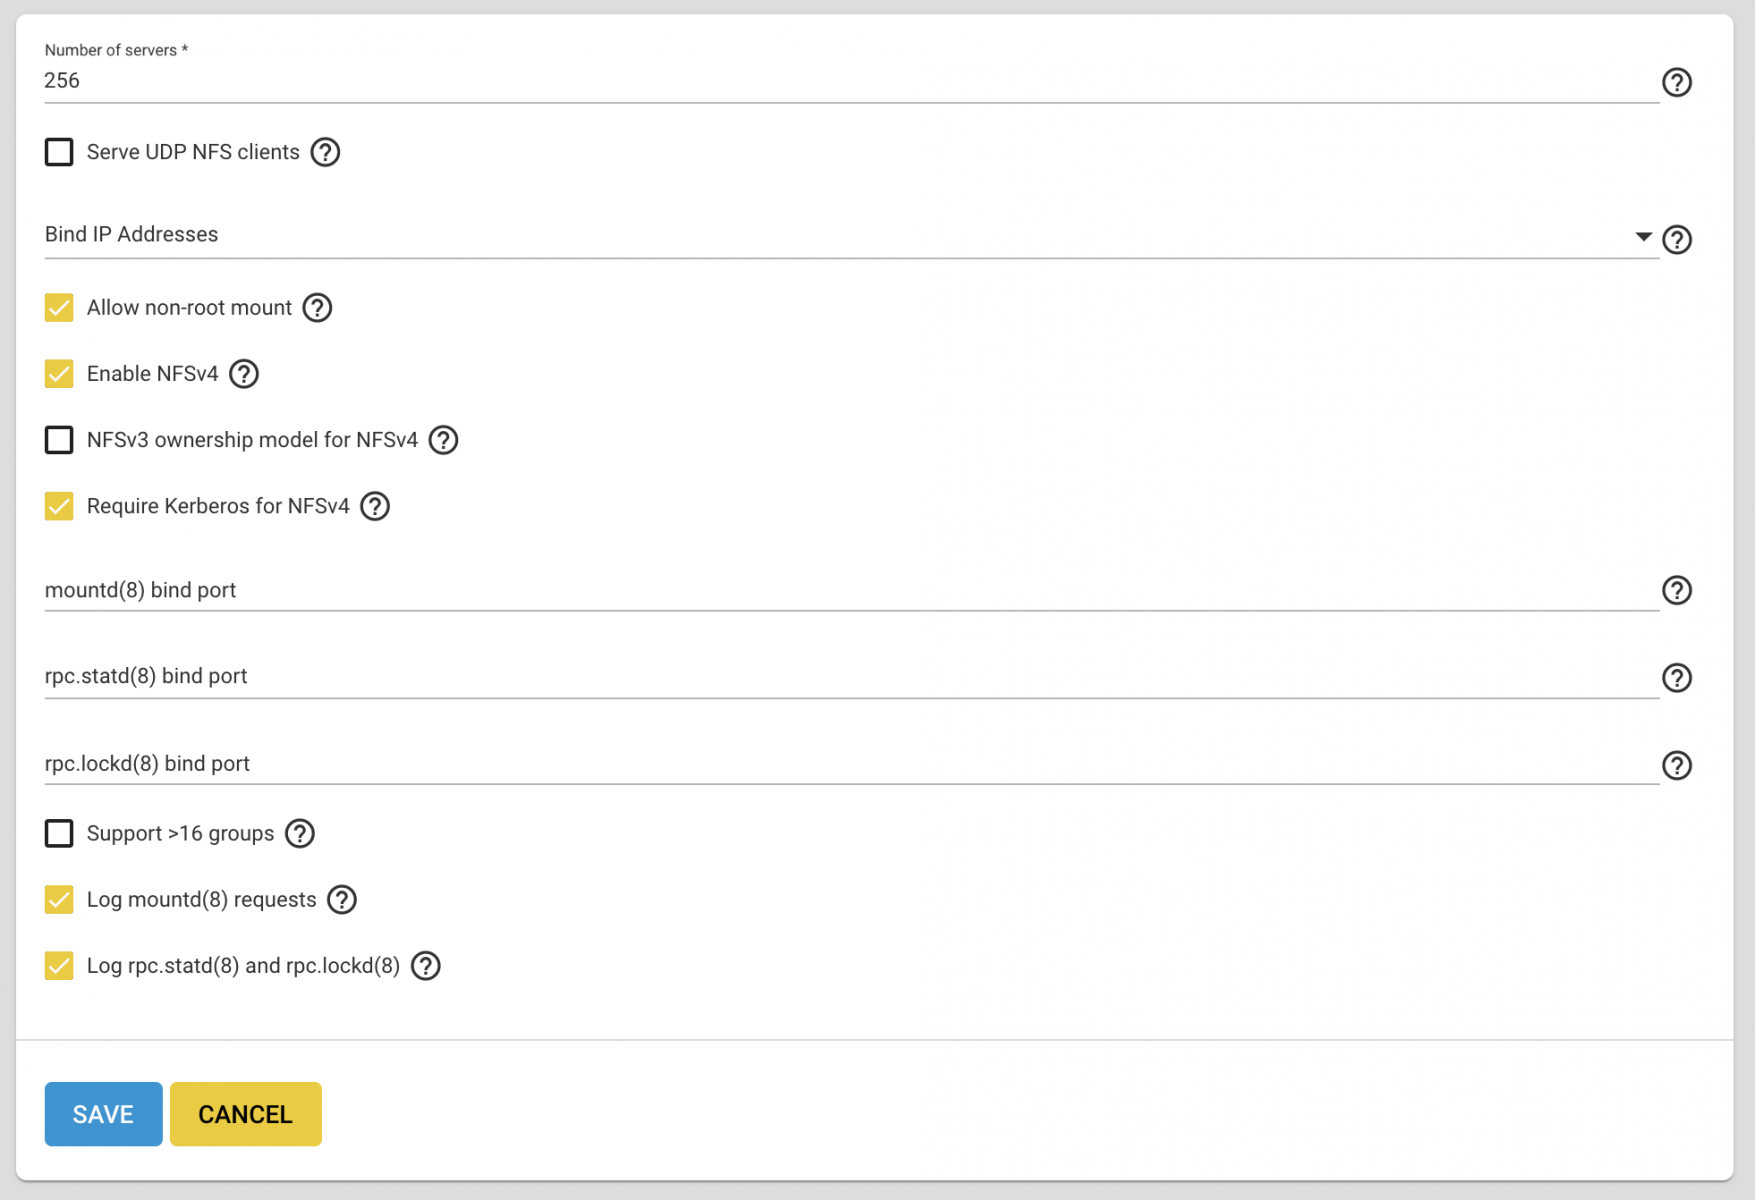The height and width of the screenshot is (1200, 1755).
Task: Show help for rpc.lockd(8) bind port
Action: click(1676, 765)
